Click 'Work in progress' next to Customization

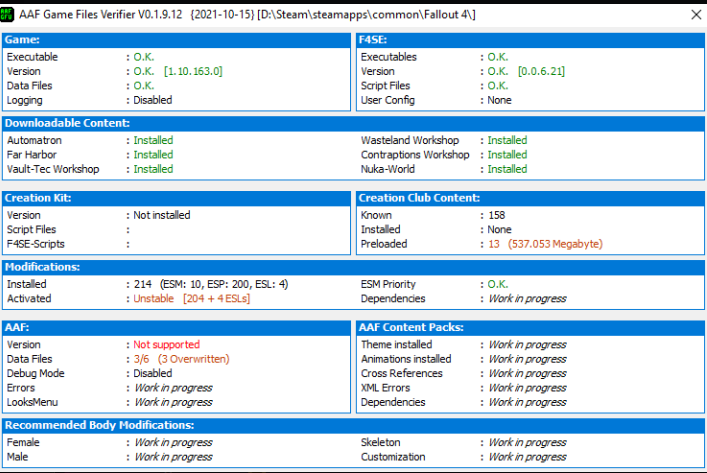[527, 457]
